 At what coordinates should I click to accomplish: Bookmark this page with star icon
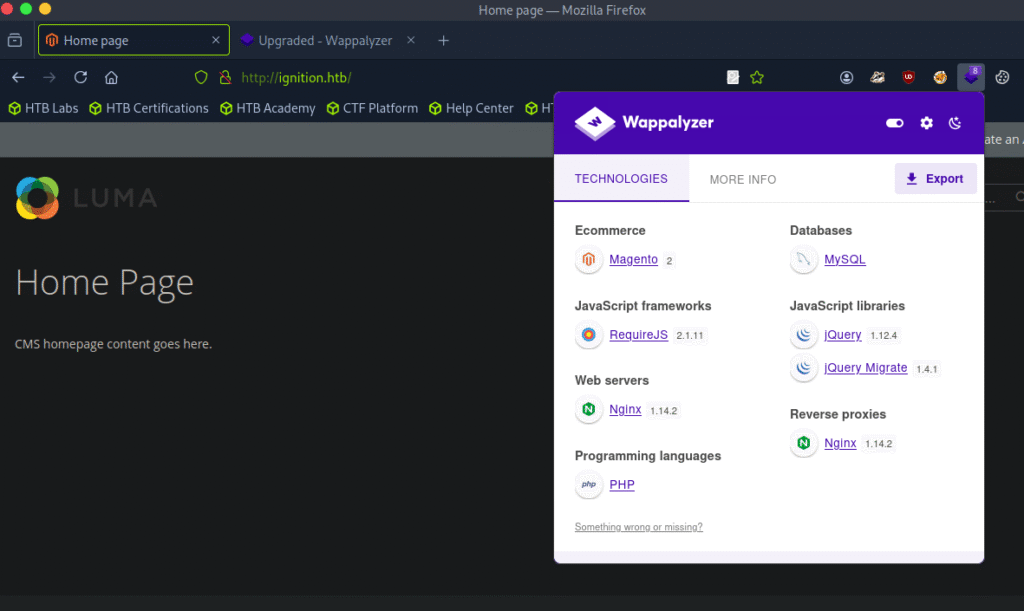(x=757, y=77)
